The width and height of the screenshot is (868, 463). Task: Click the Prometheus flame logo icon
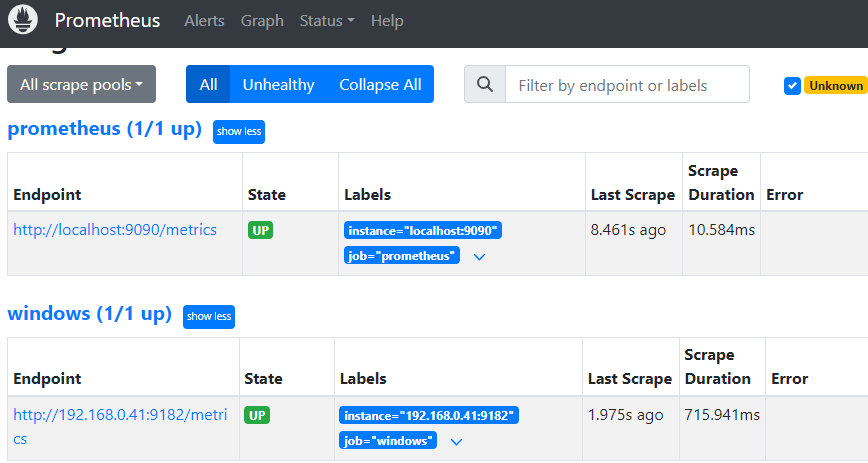[23, 20]
